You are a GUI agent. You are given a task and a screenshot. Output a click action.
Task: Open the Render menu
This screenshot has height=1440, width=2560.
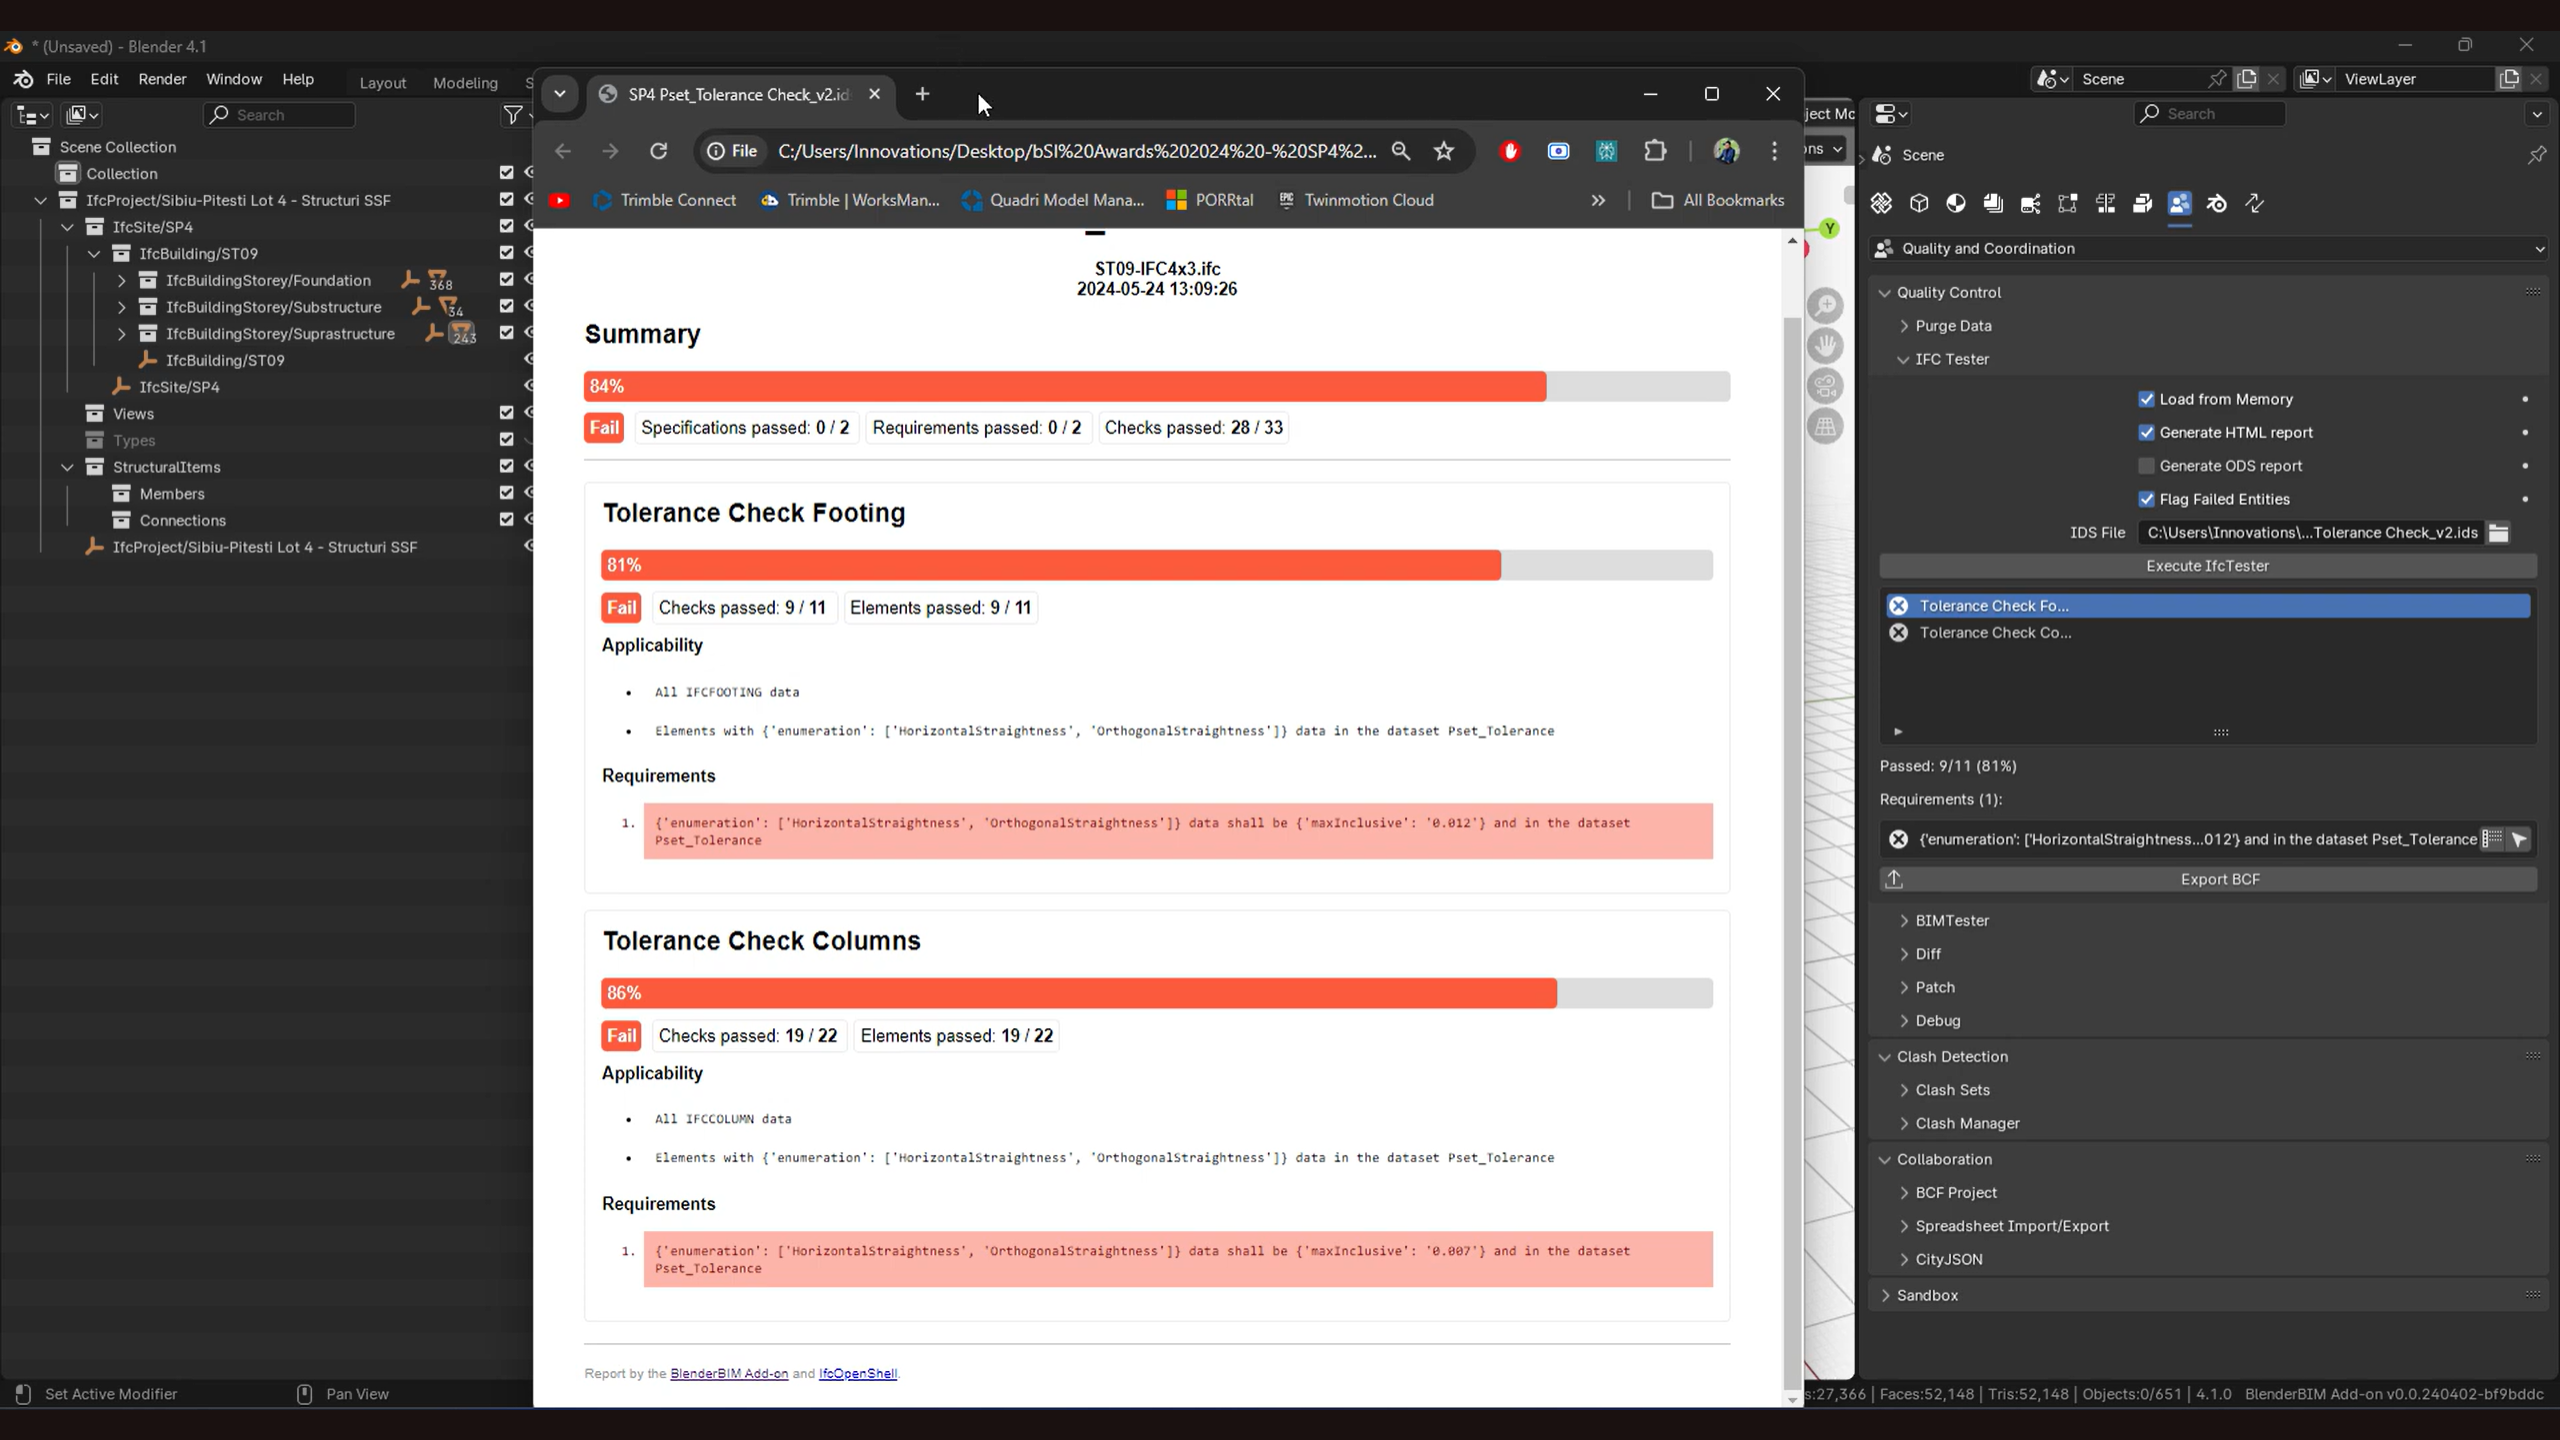coord(162,79)
